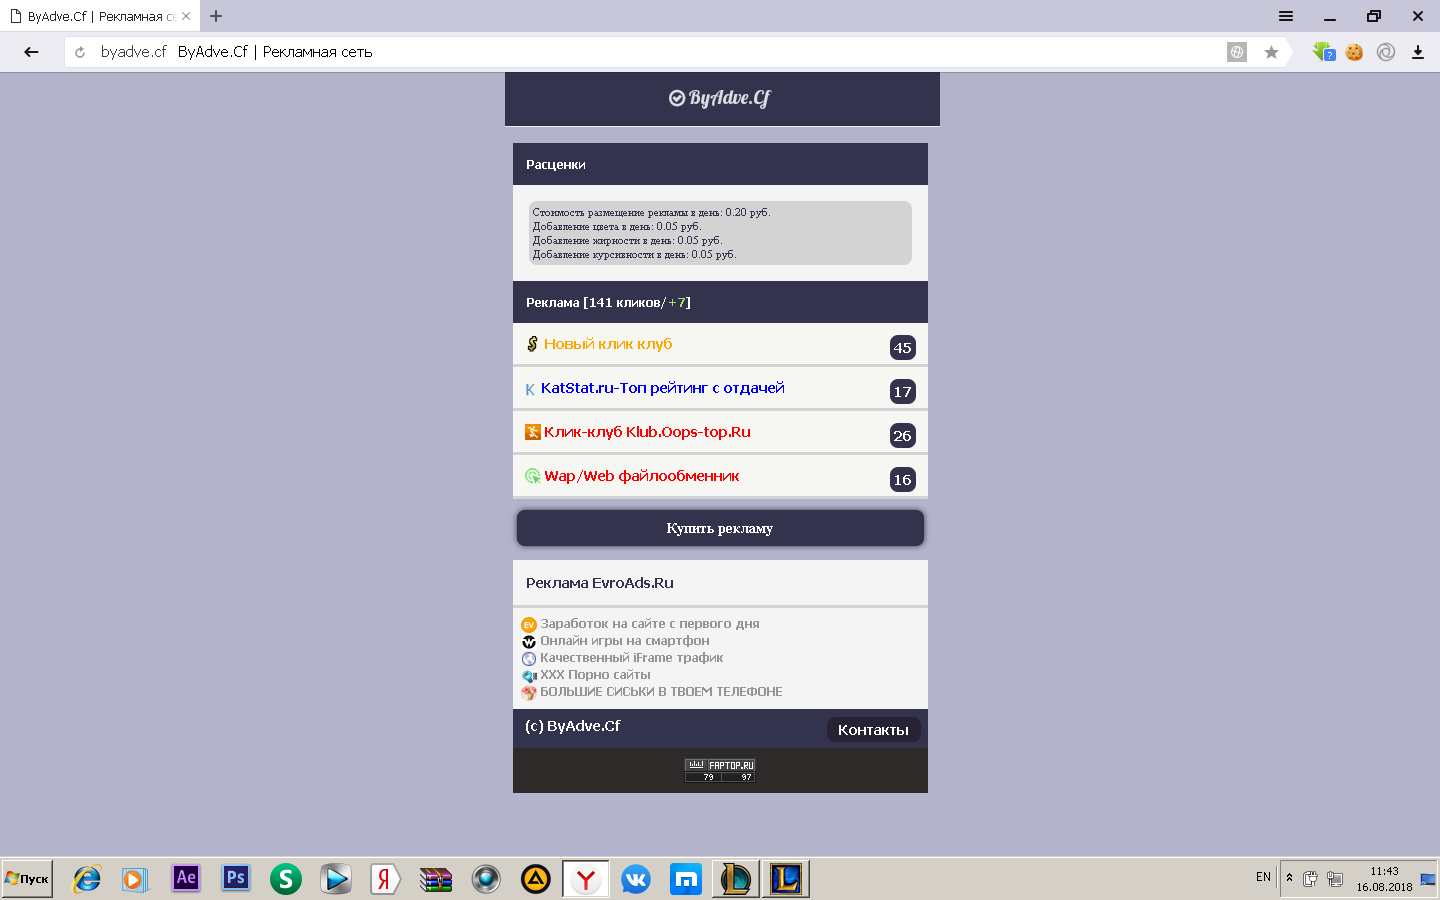
Task: Click the address bar showing byadve.cf
Action: (650, 52)
